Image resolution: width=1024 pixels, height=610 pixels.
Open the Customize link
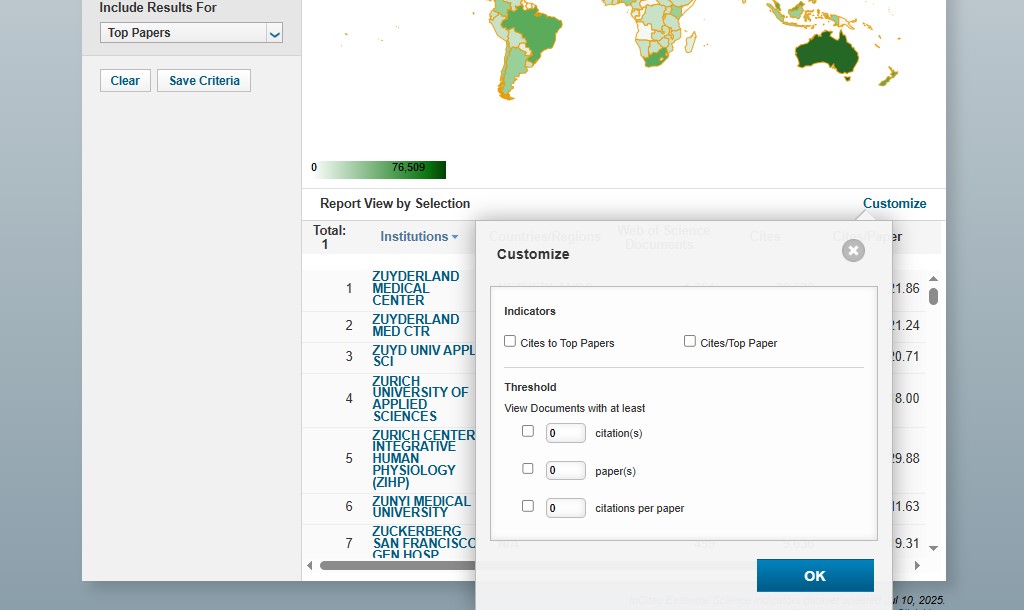[x=895, y=203]
